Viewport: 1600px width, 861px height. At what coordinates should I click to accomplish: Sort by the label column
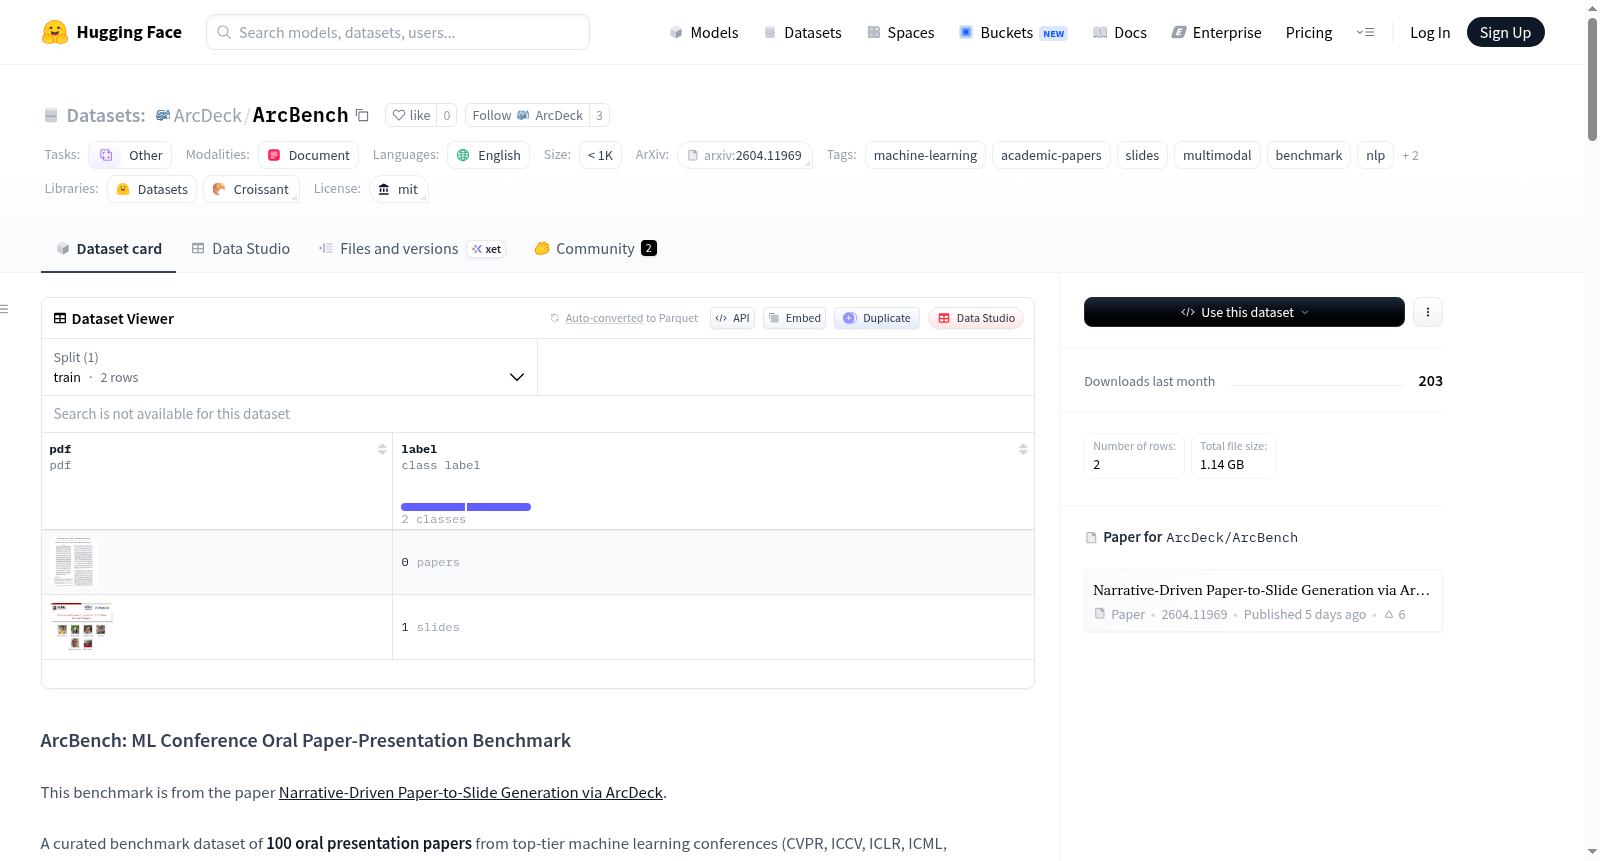tap(1023, 449)
